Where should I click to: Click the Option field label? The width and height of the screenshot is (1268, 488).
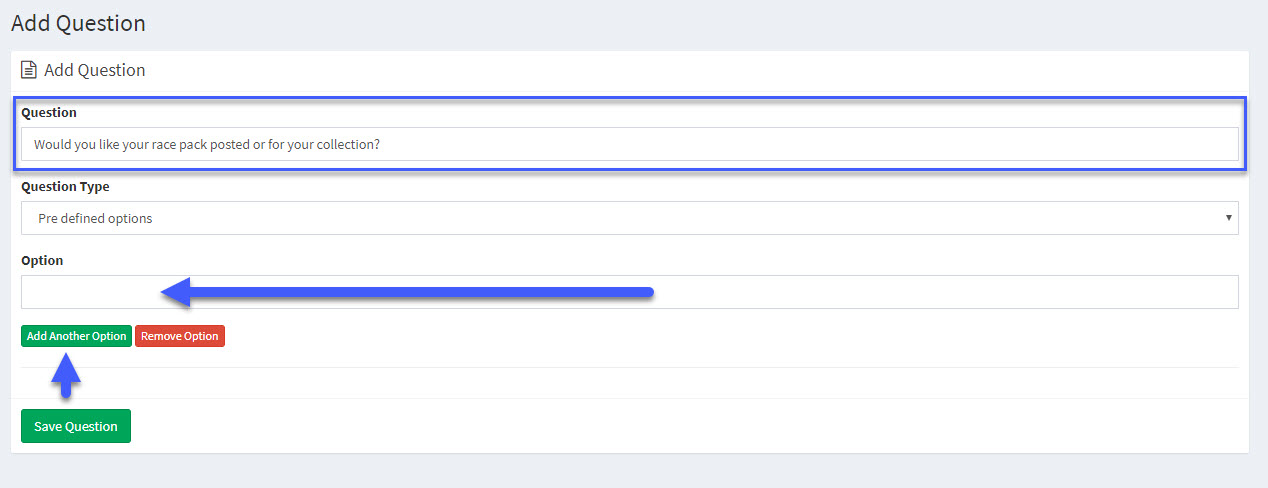[42, 260]
